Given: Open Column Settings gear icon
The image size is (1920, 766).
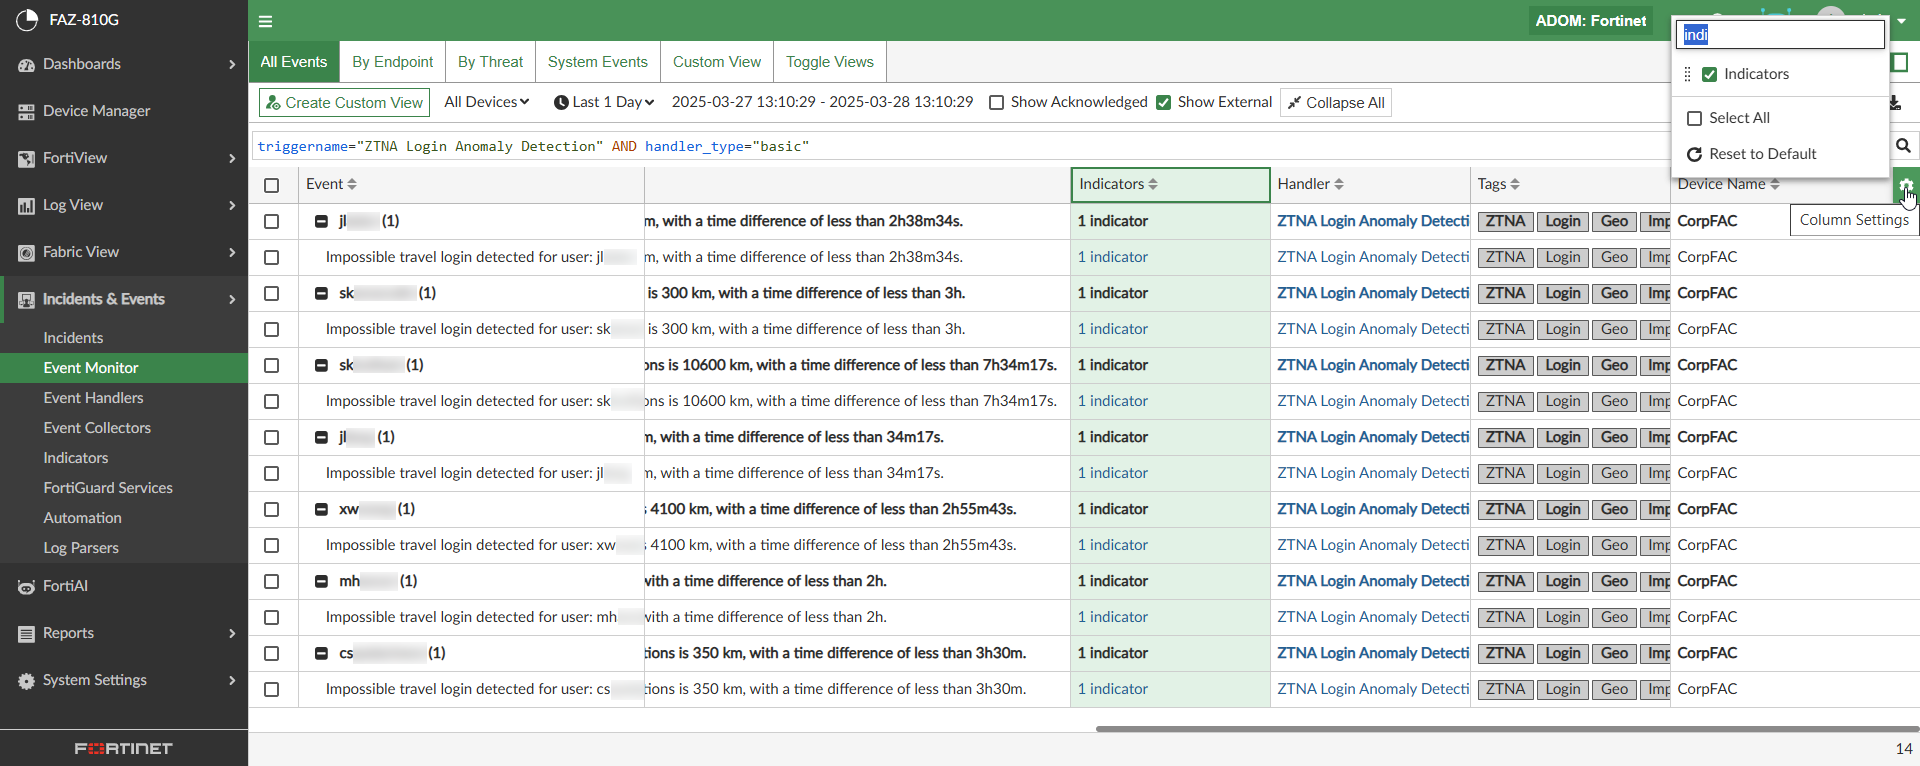Looking at the screenshot, I should coord(1905,185).
